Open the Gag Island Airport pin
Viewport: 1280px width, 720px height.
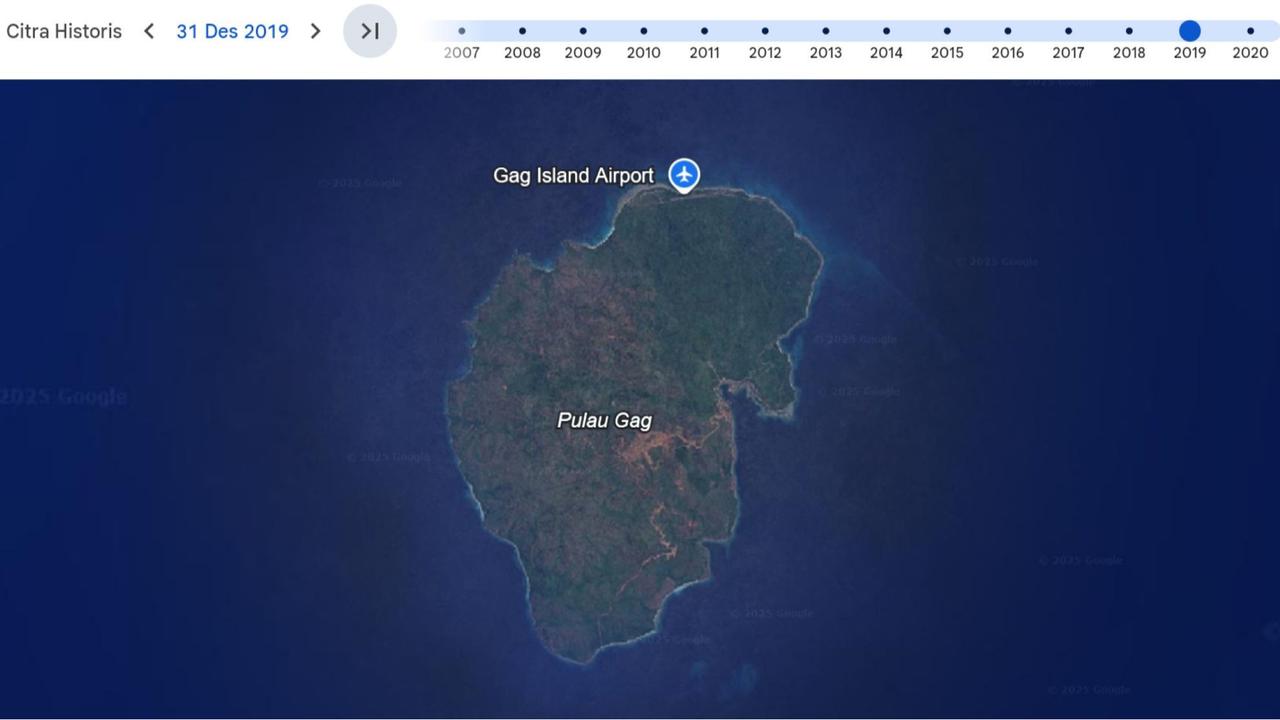click(684, 175)
